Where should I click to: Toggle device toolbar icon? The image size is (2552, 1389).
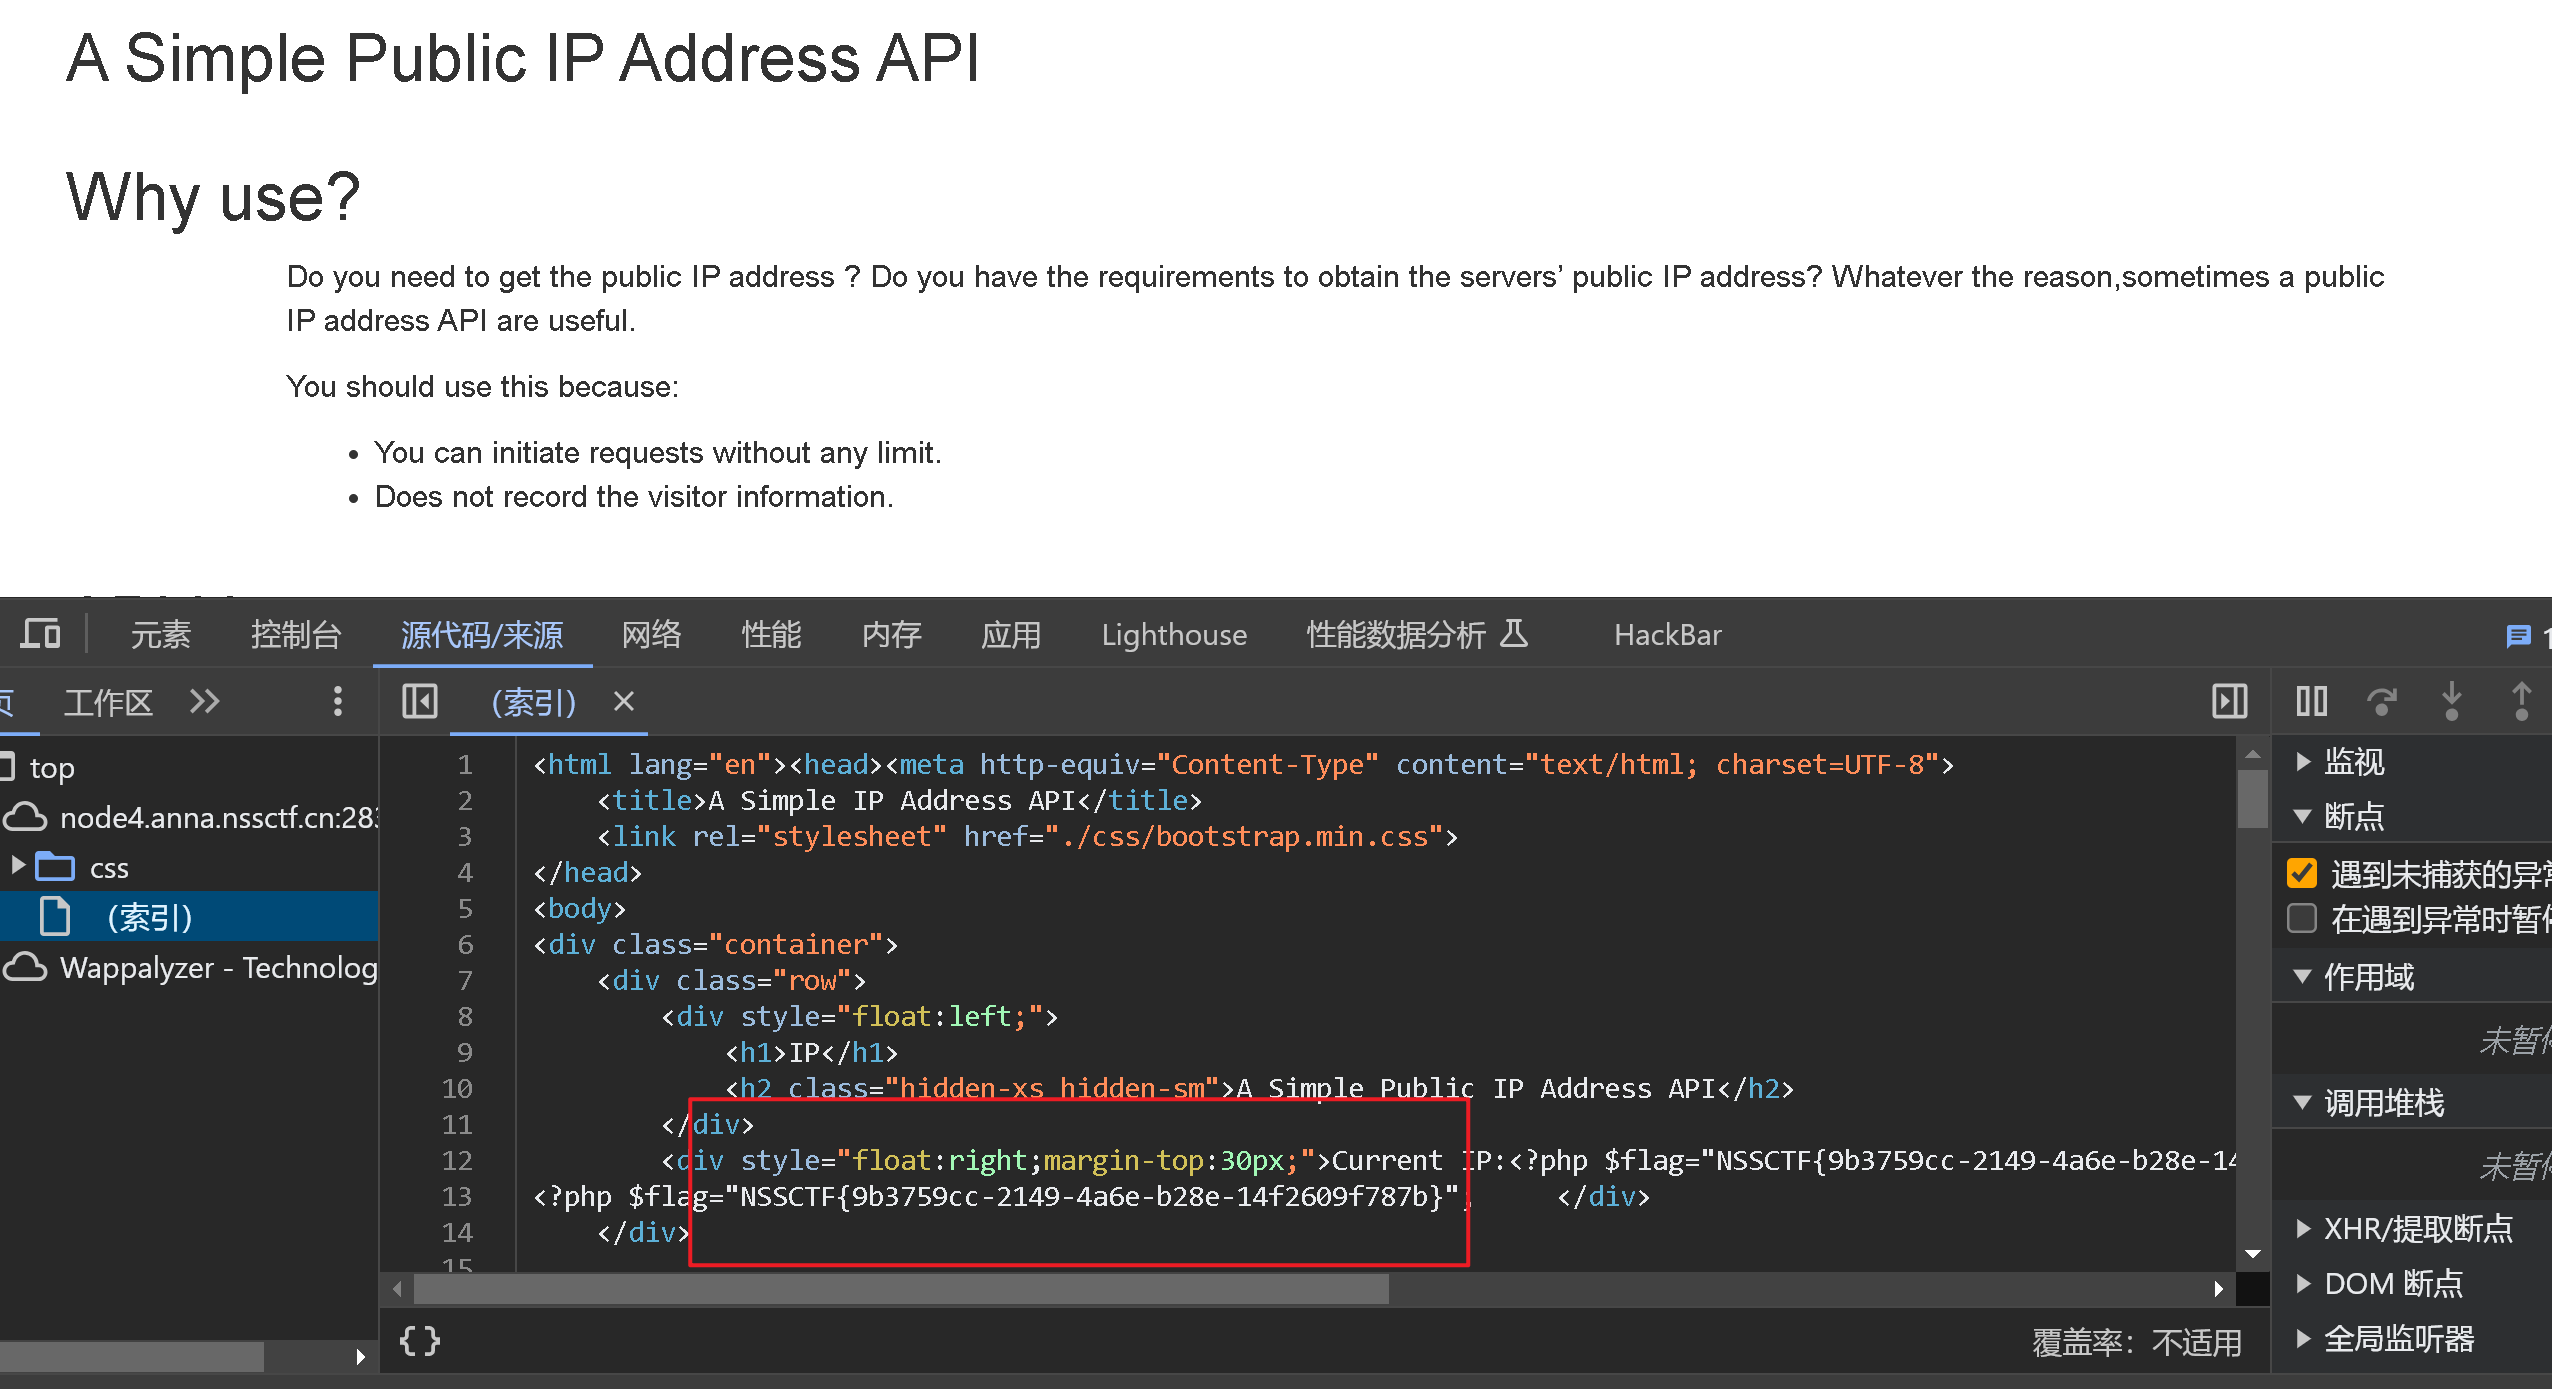tap(40, 634)
